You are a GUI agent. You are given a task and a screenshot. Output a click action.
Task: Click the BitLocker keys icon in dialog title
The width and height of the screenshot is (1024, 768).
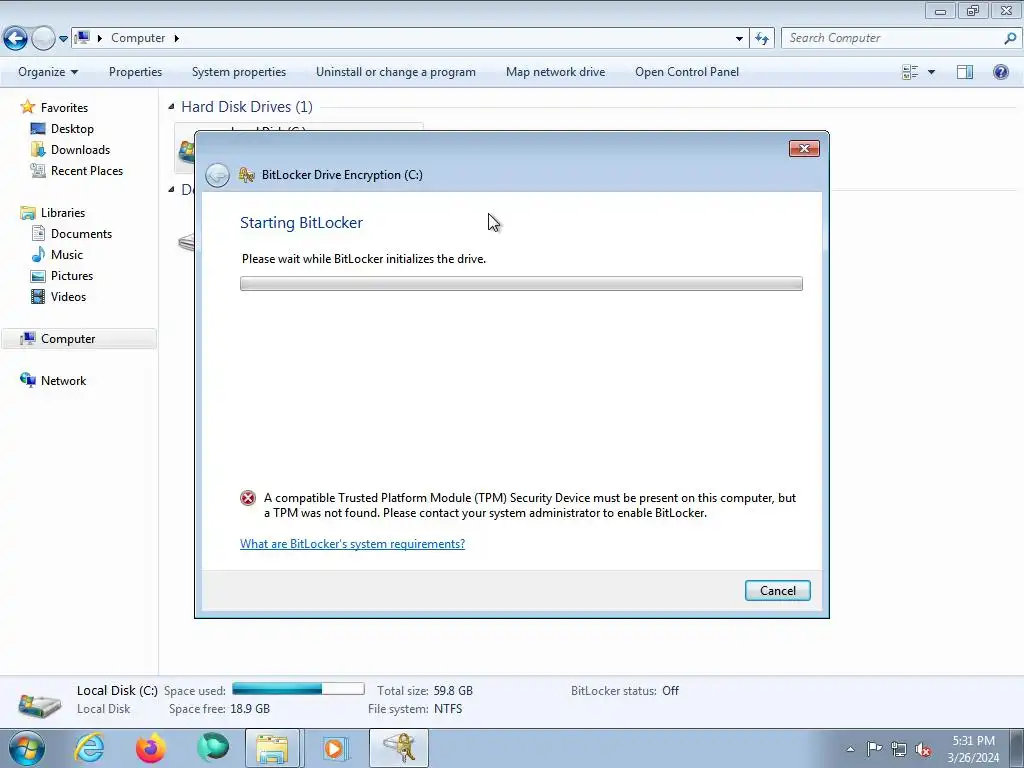tap(246, 175)
